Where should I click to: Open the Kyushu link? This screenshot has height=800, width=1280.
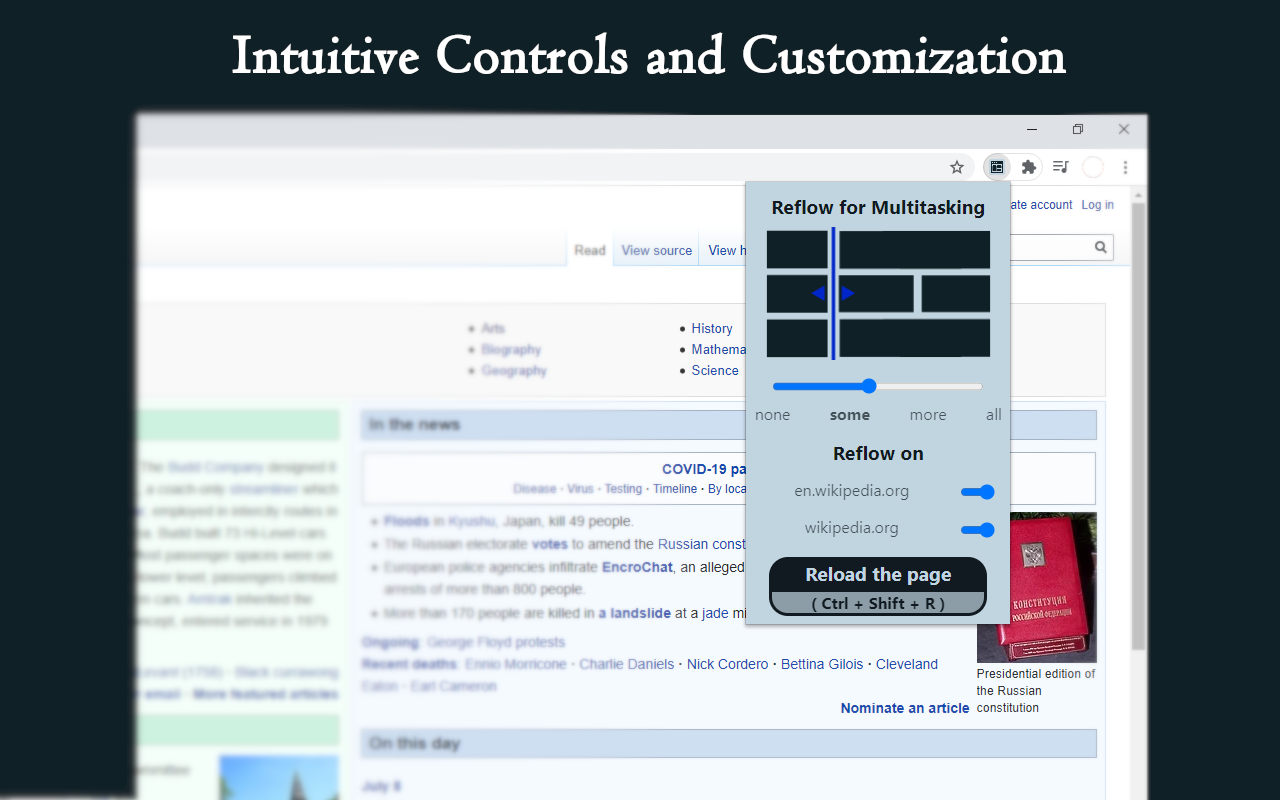pyautogui.click(x=471, y=521)
